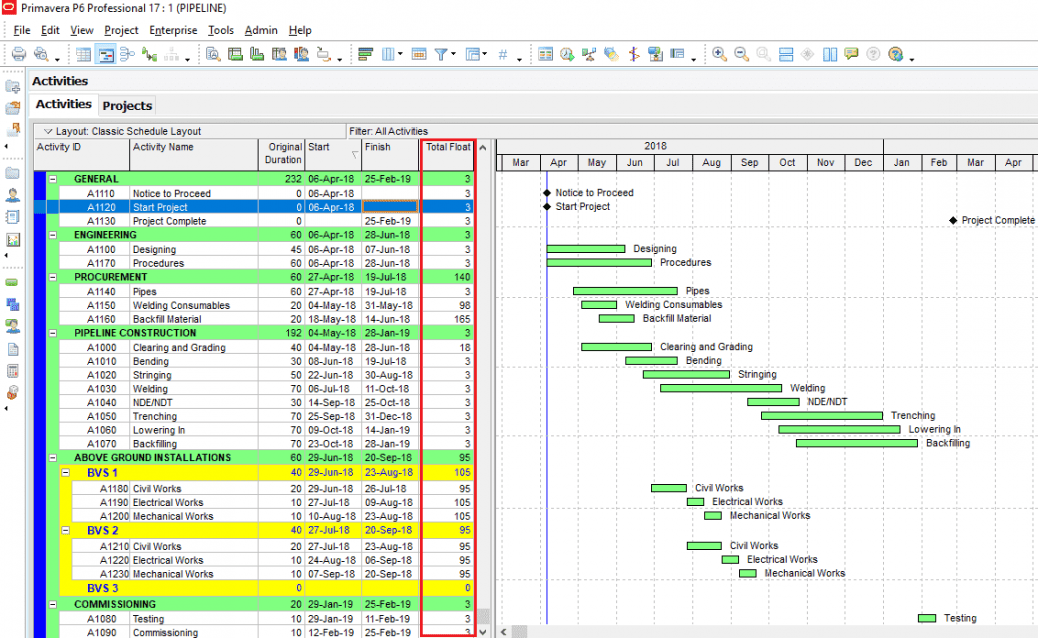Open the Columns dialog icon
The image size is (1038, 638).
389,52
